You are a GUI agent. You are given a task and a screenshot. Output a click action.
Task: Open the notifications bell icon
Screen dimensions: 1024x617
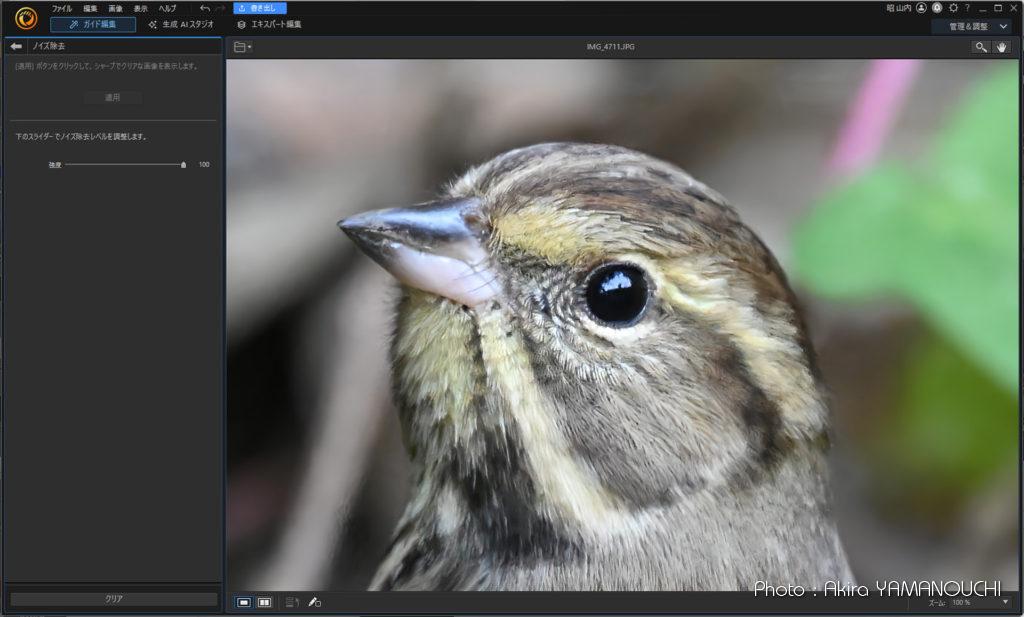click(937, 8)
